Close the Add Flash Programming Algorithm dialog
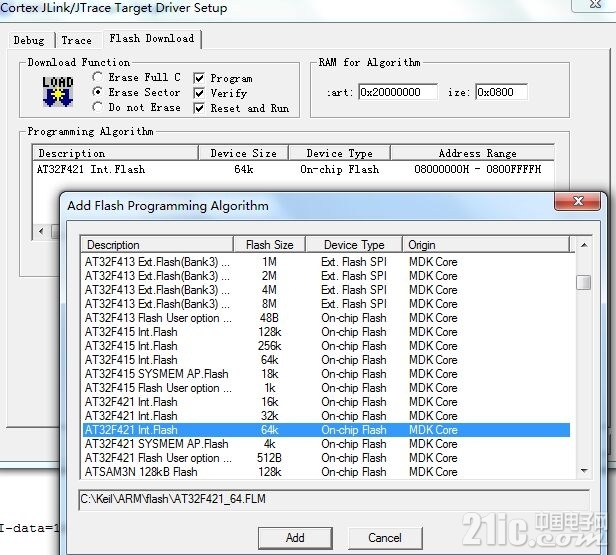 point(578,201)
